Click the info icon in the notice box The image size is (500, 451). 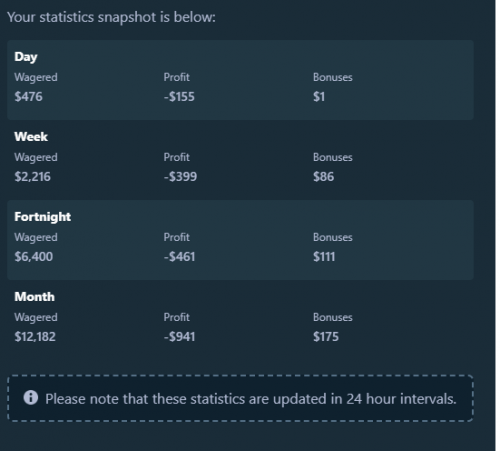[31, 398]
